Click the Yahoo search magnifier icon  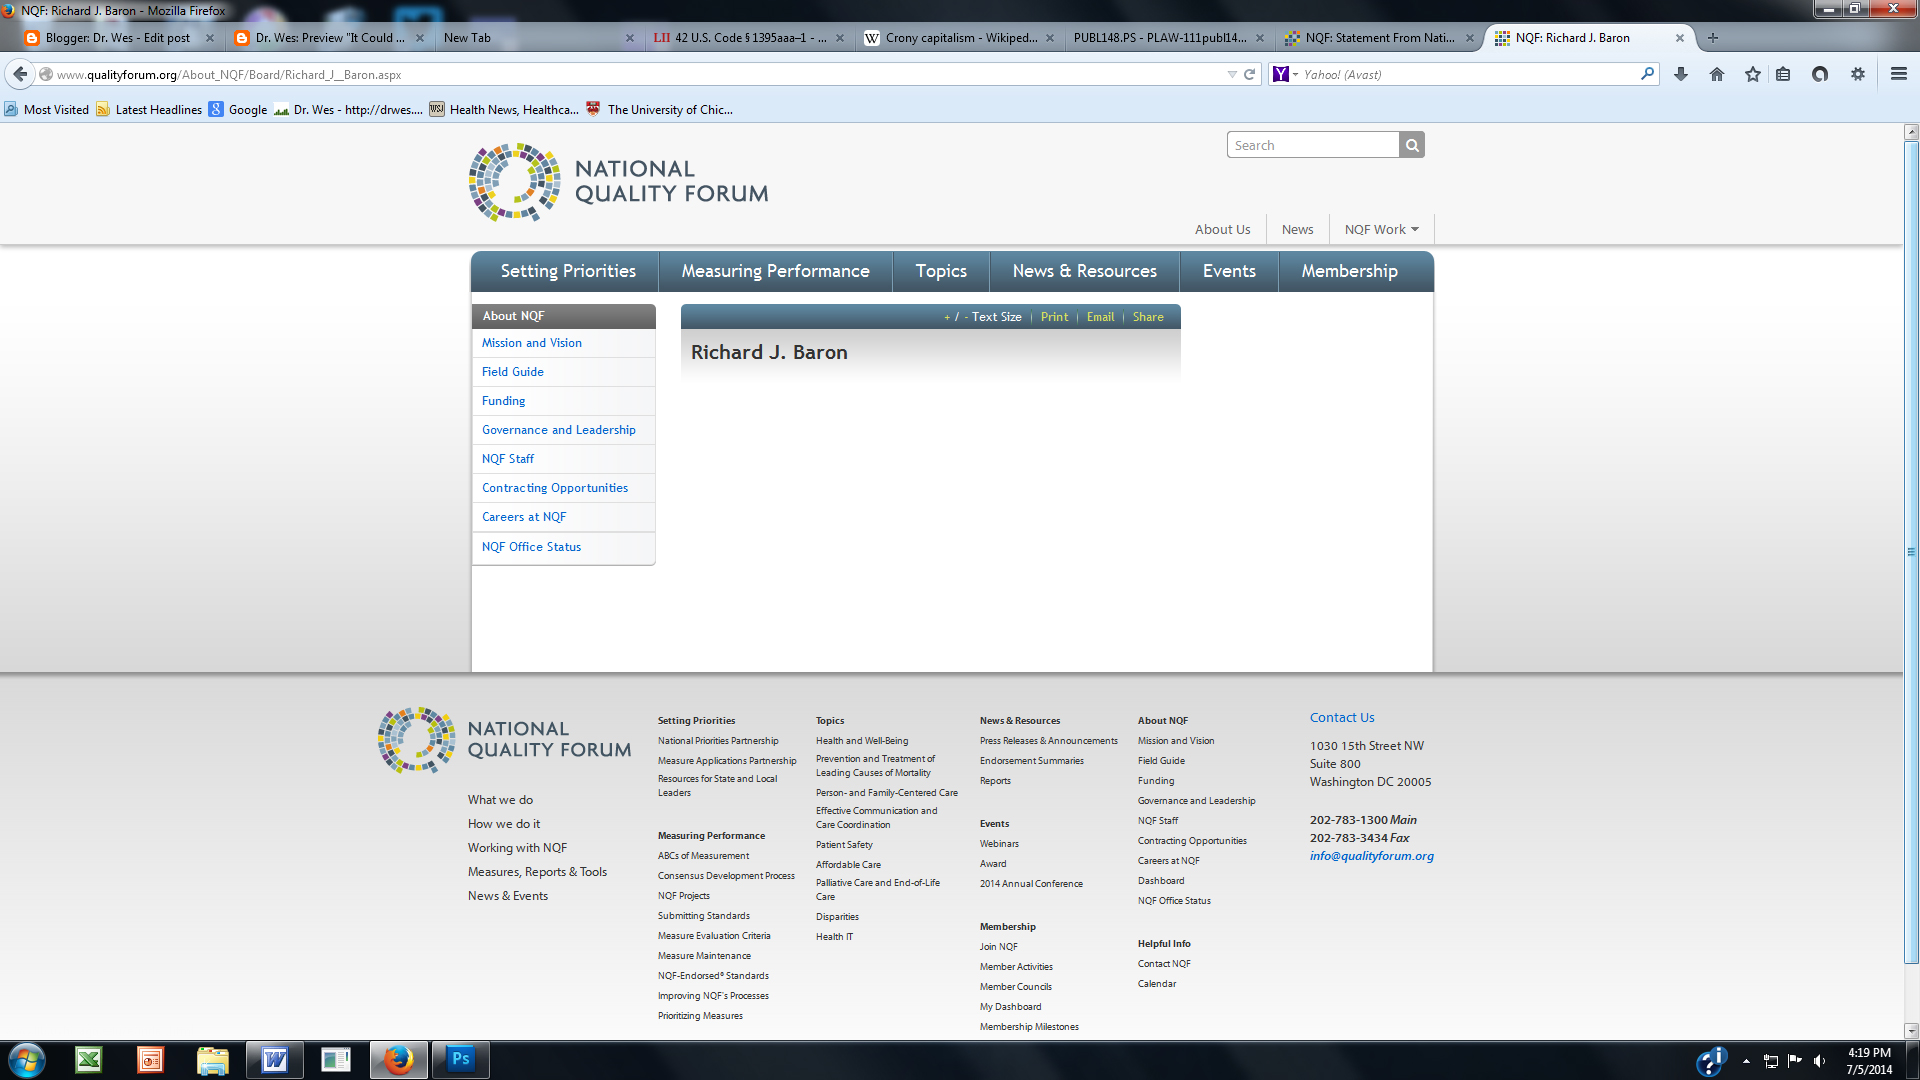[x=1647, y=74]
